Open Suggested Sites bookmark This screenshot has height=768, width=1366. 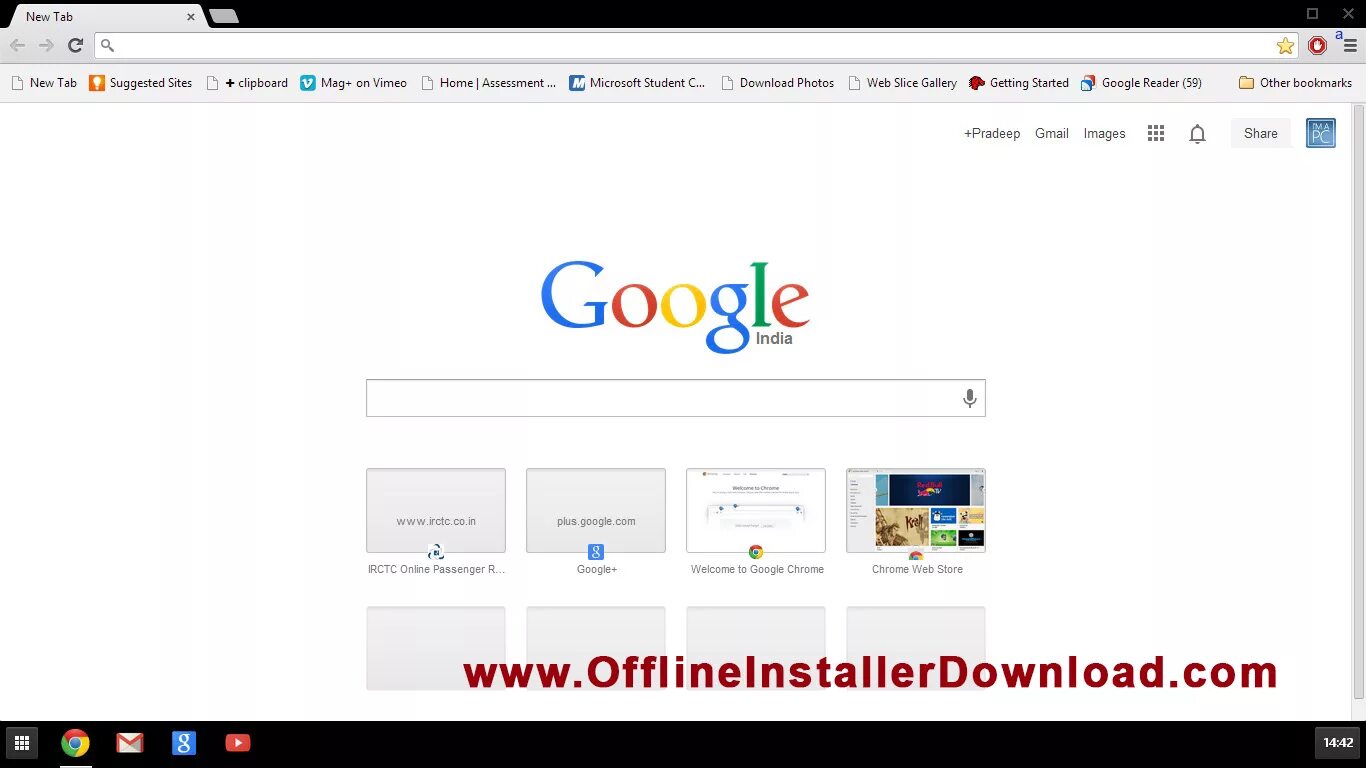[141, 83]
